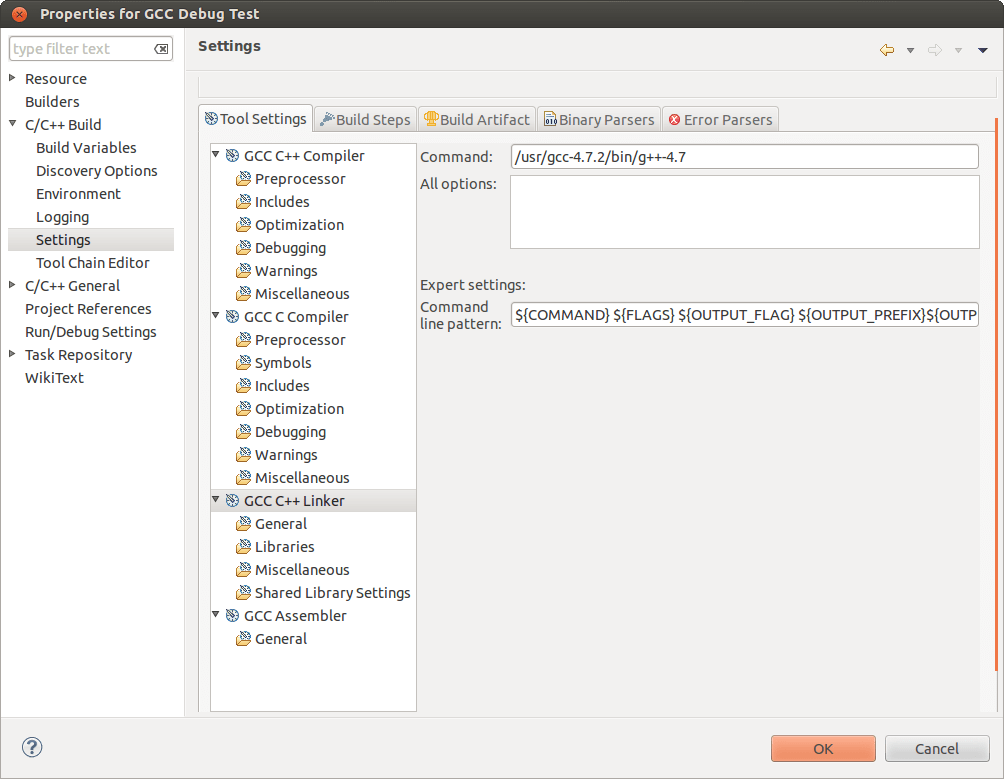This screenshot has height=779, width=1004.
Task: Click the Cancel button
Action: point(937,748)
